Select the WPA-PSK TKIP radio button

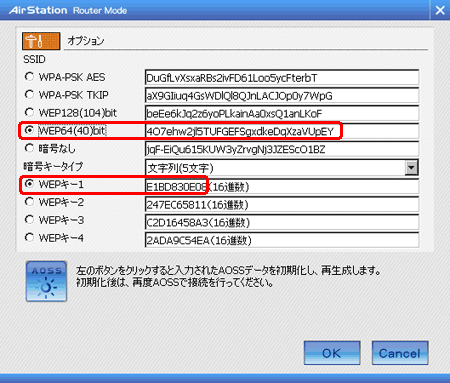(x=29, y=95)
